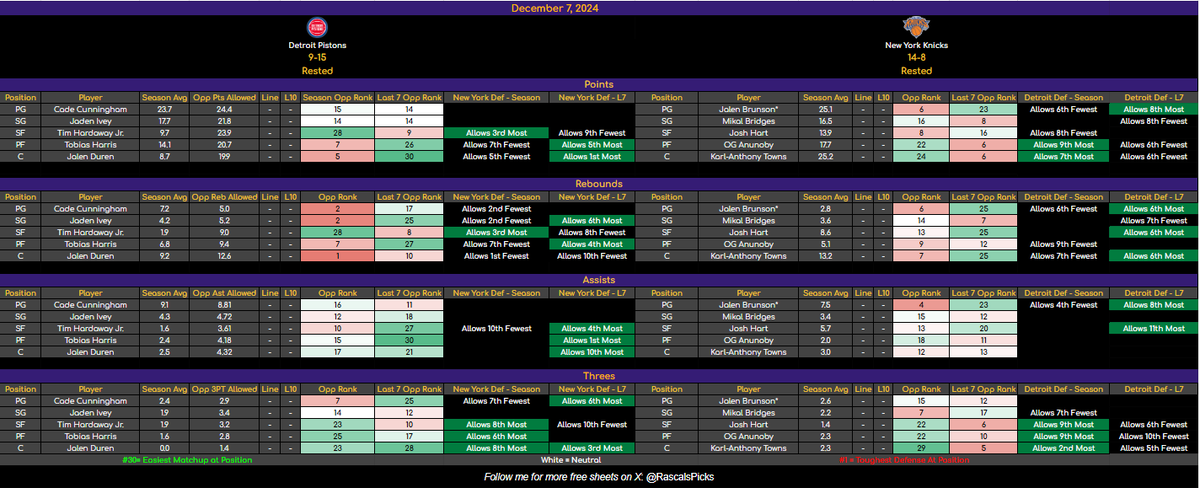Select the Allows 1st Most cell in Assists
1200x488 pixels.
tap(592, 339)
